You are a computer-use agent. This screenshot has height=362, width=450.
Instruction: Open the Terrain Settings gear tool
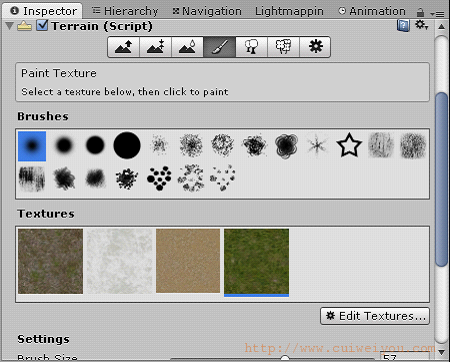(x=315, y=47)
